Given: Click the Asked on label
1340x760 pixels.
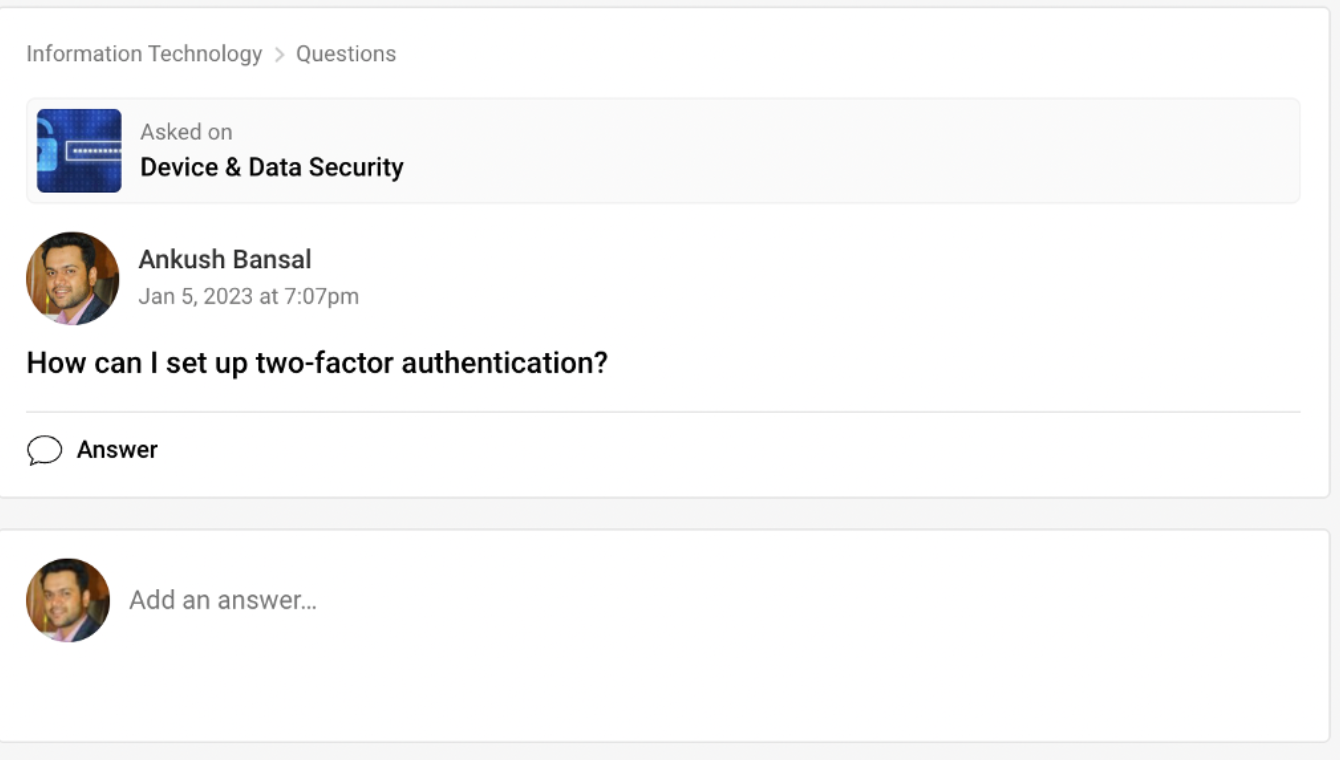Looking at the screenshot, I should (186, 132).
